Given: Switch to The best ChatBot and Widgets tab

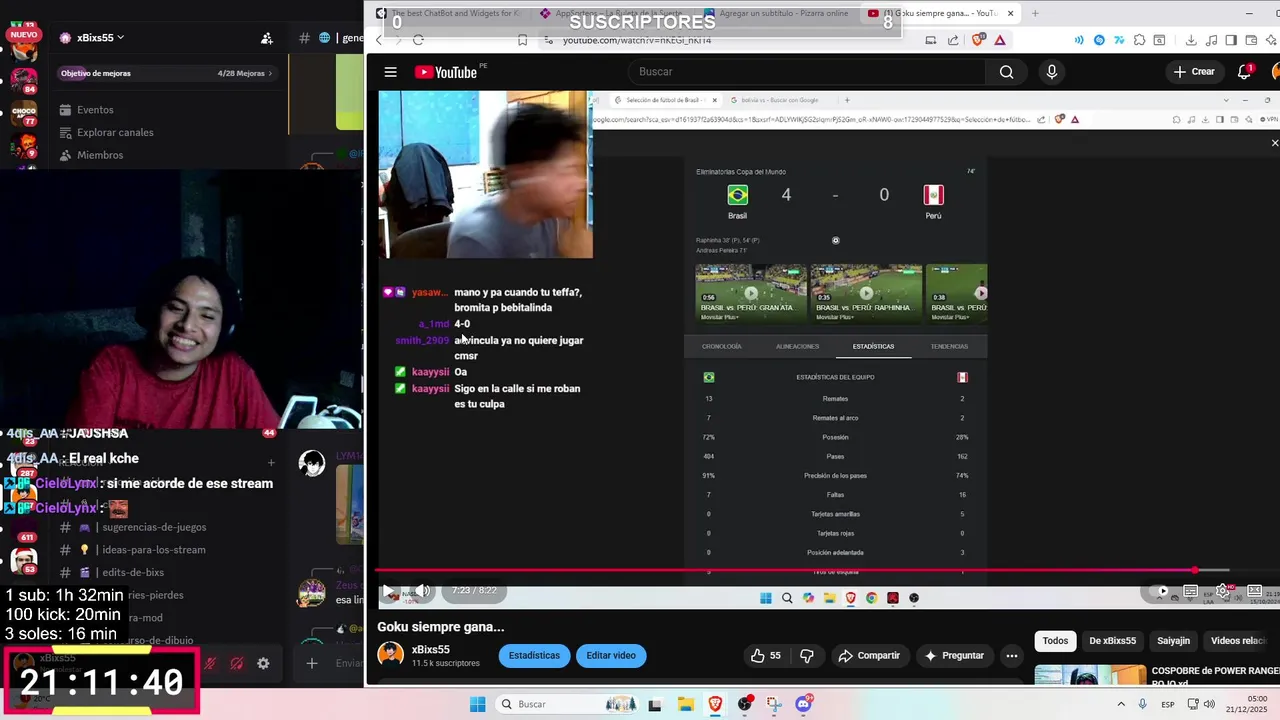Looking at the screenshot, I should pos(448,13).
